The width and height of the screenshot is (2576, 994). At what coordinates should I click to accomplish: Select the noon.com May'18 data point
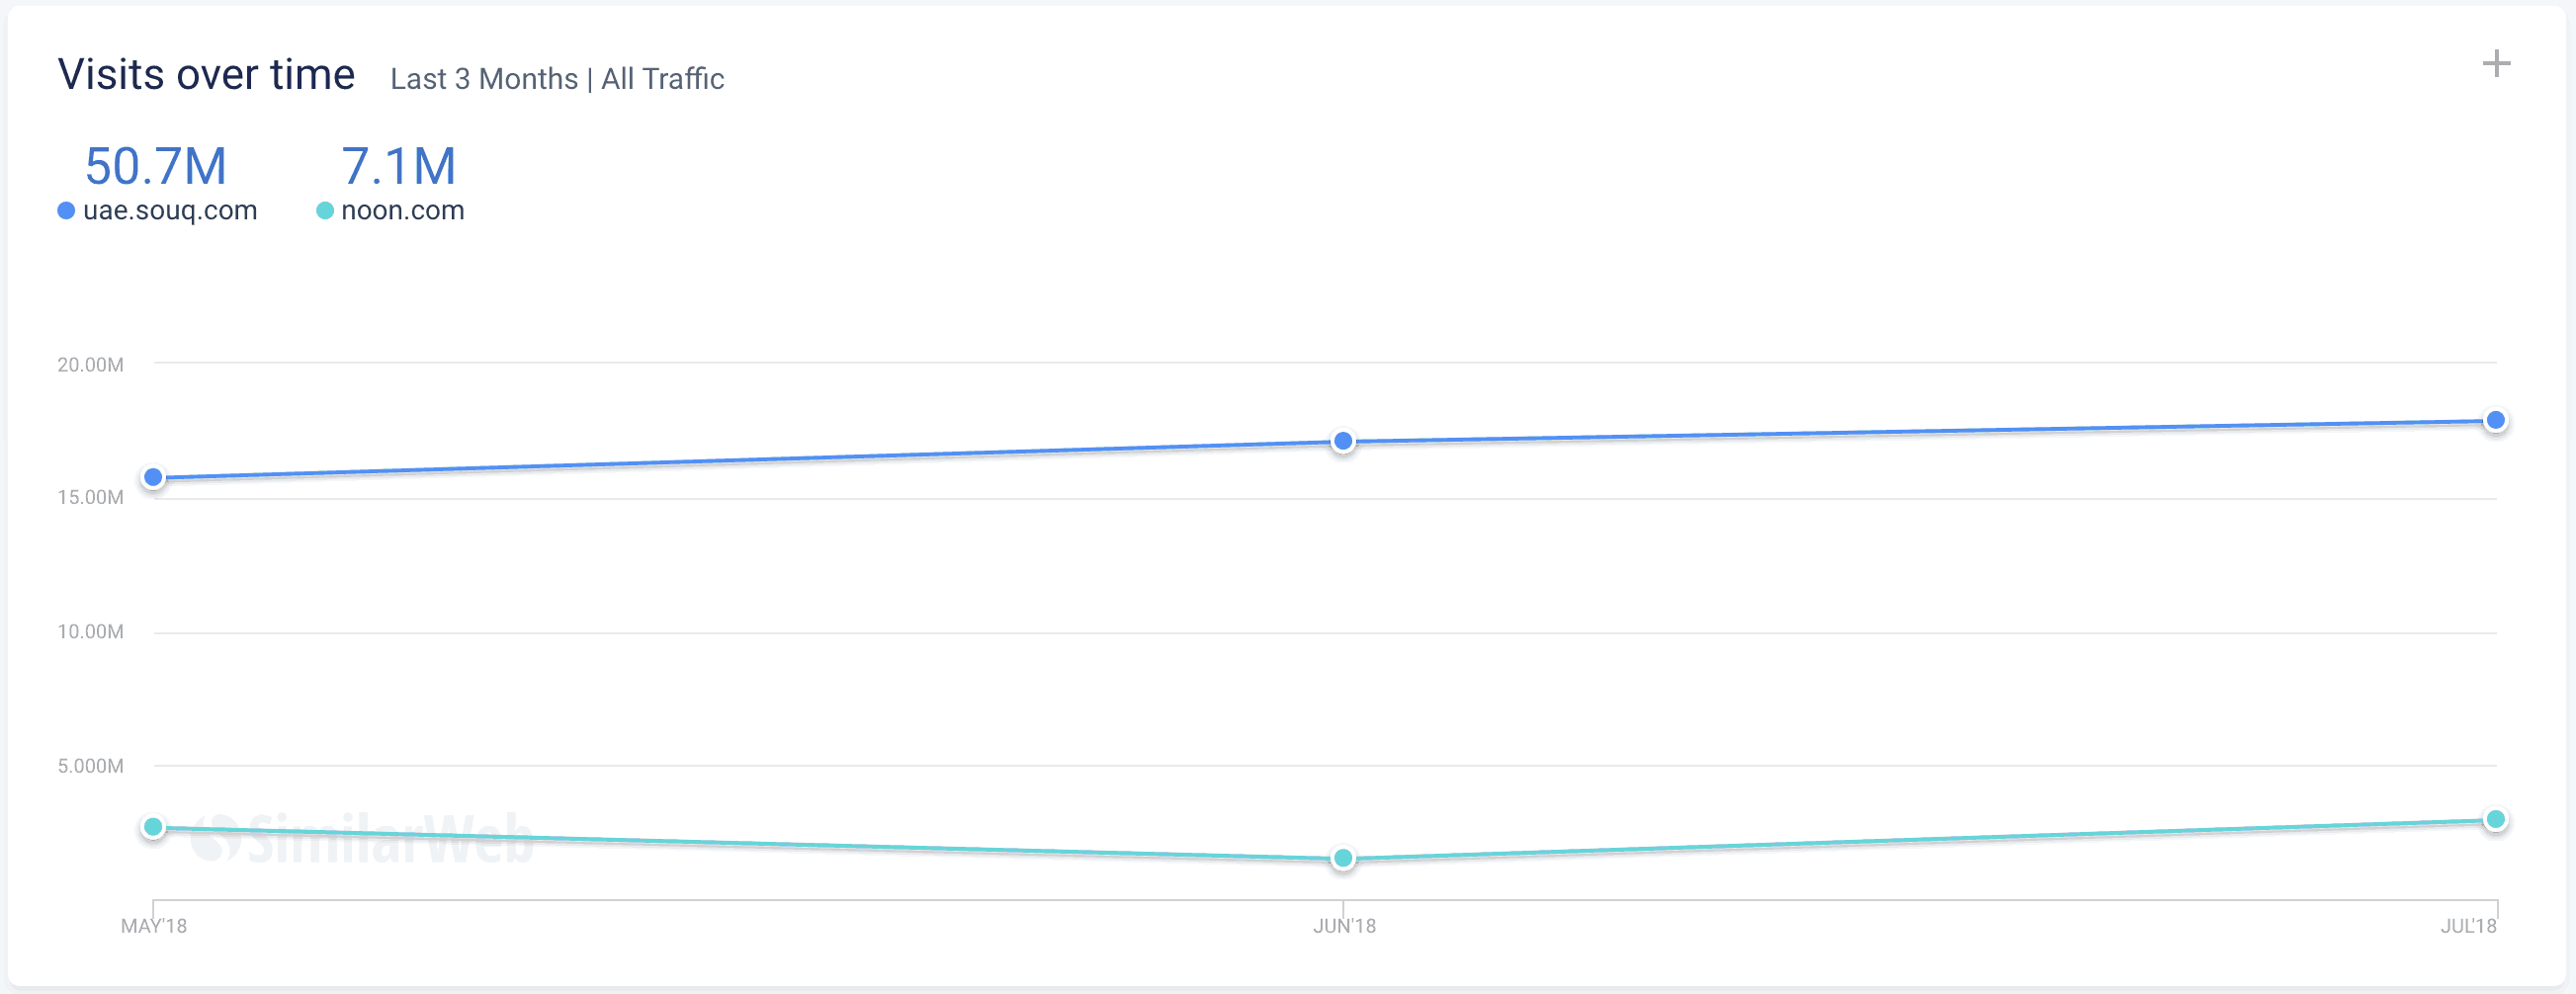[x=153, y=827]
